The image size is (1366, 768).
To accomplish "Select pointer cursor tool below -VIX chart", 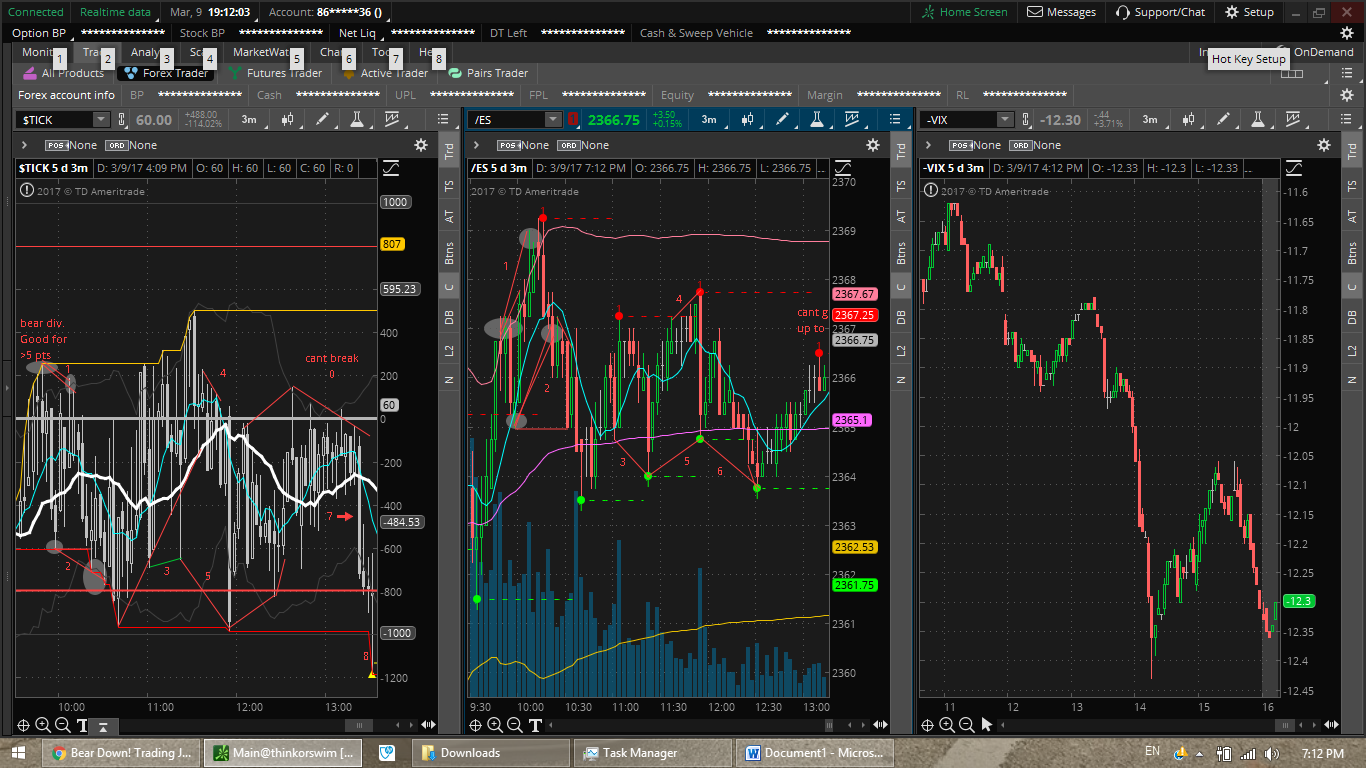I will (986, 725).
